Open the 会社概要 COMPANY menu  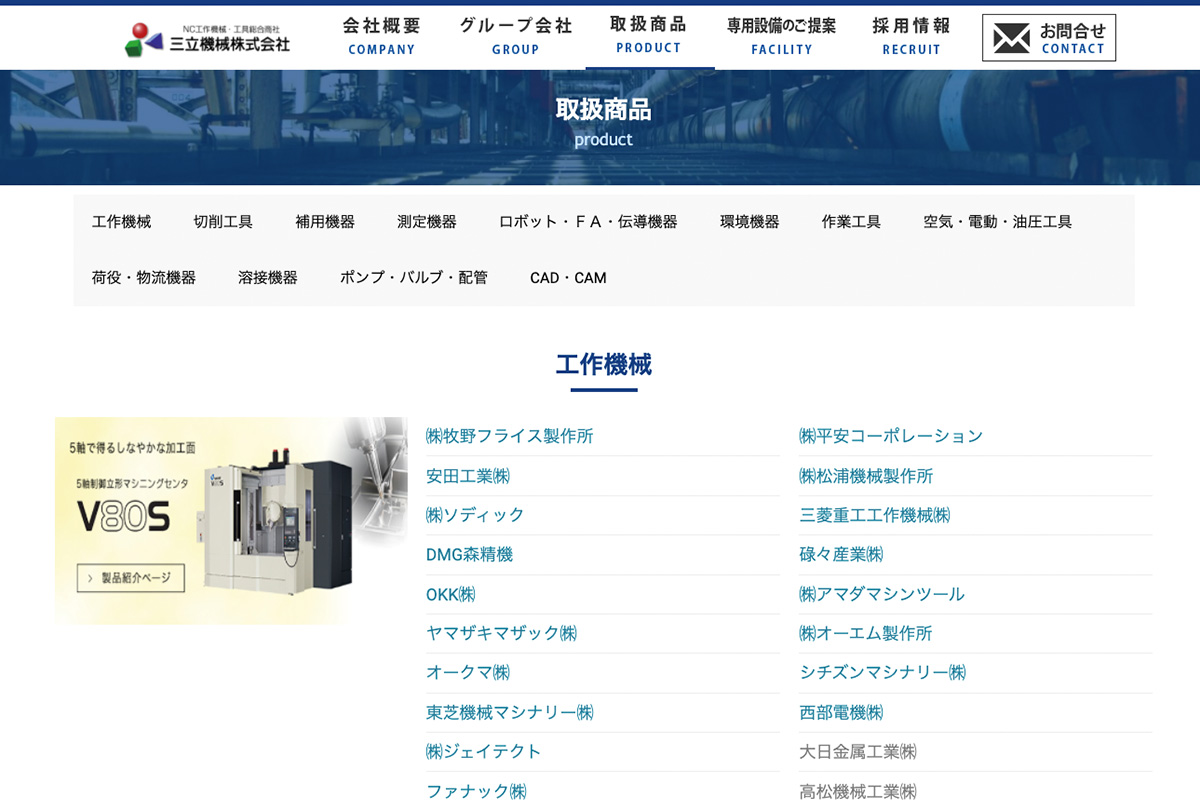click(381, 36)
